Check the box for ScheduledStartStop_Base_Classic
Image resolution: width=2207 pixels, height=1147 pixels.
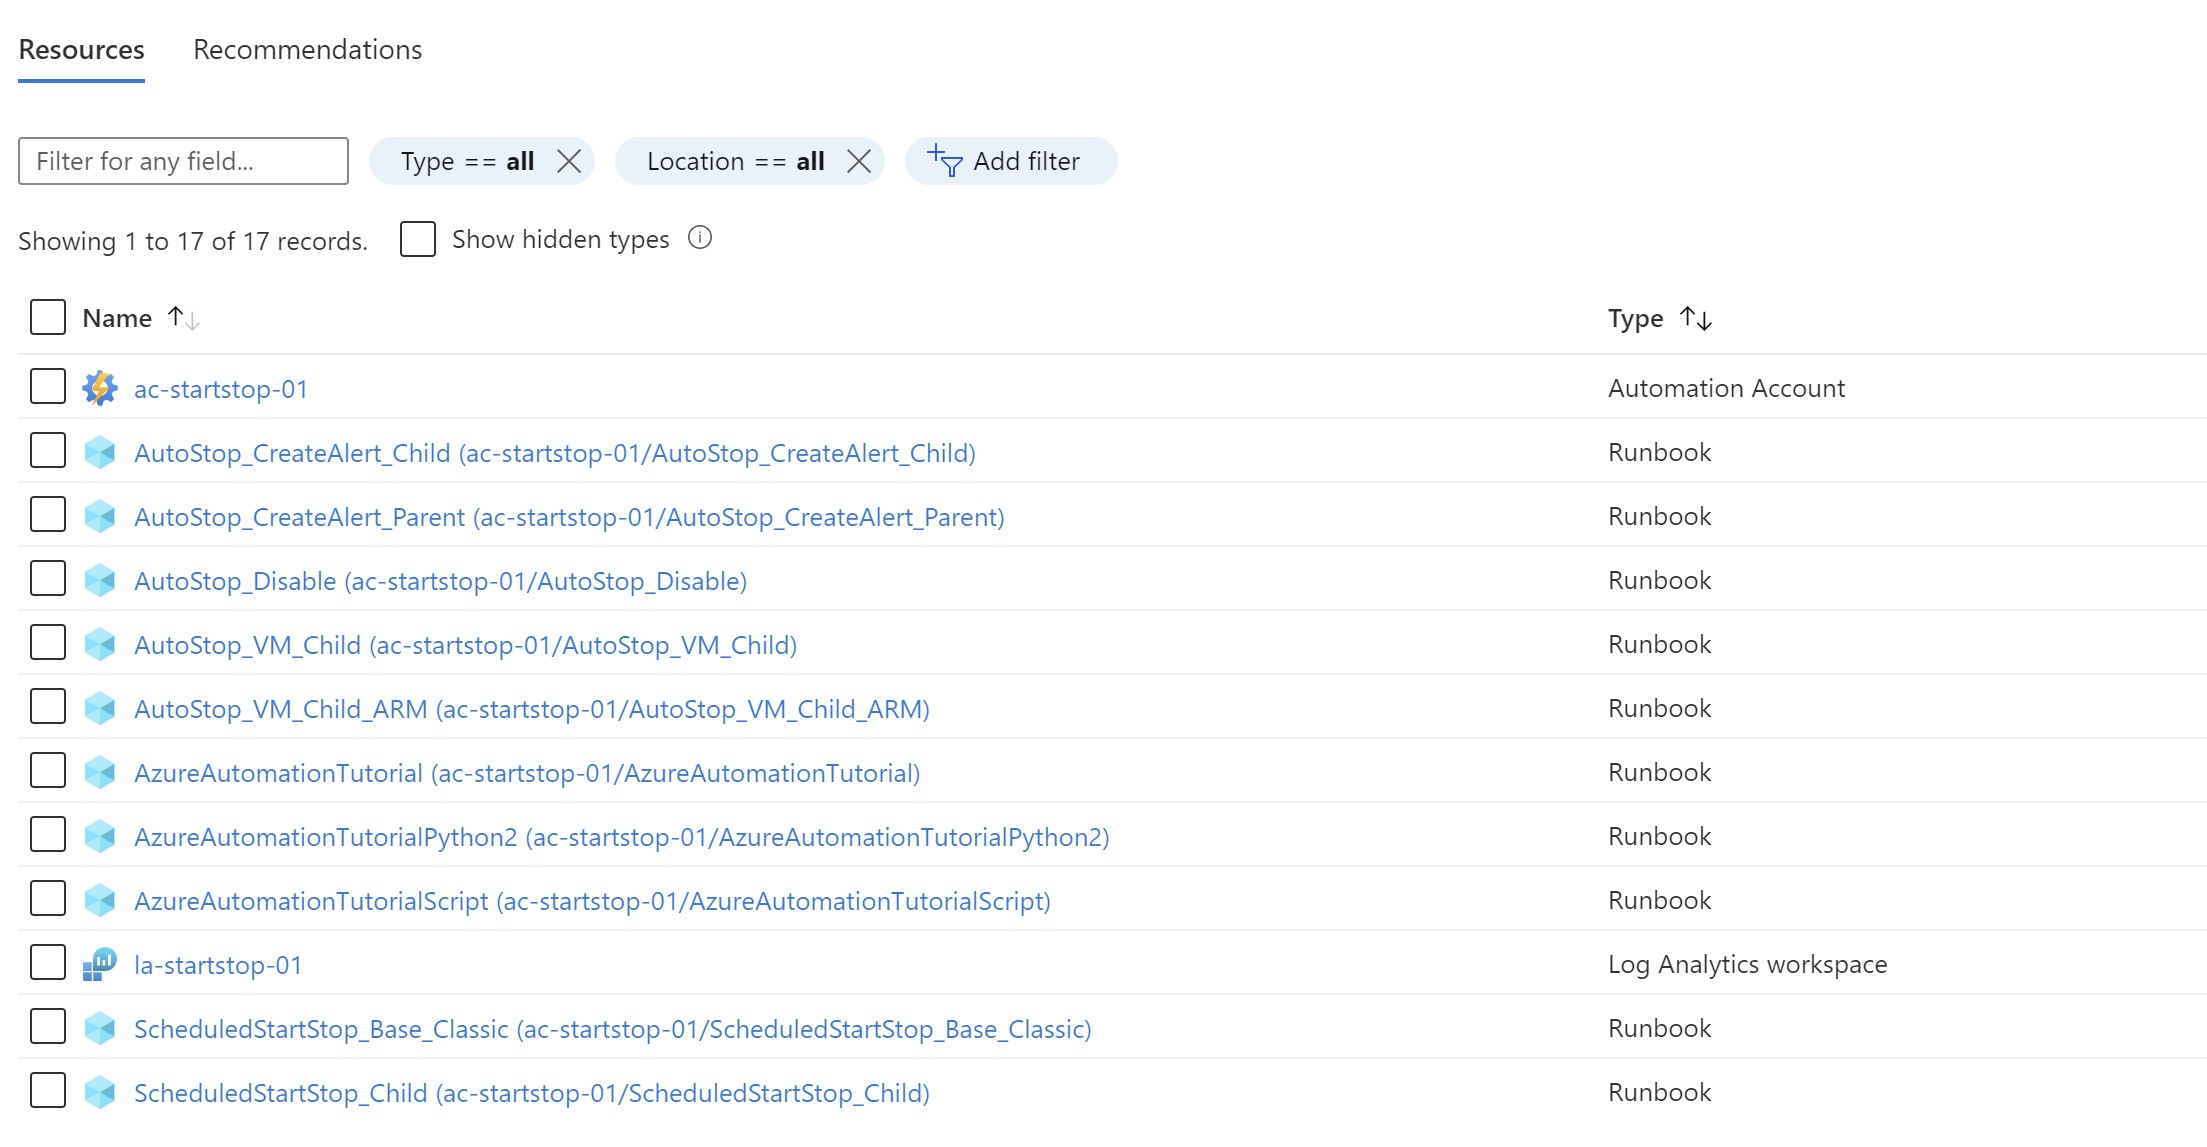coord(48,1026)
